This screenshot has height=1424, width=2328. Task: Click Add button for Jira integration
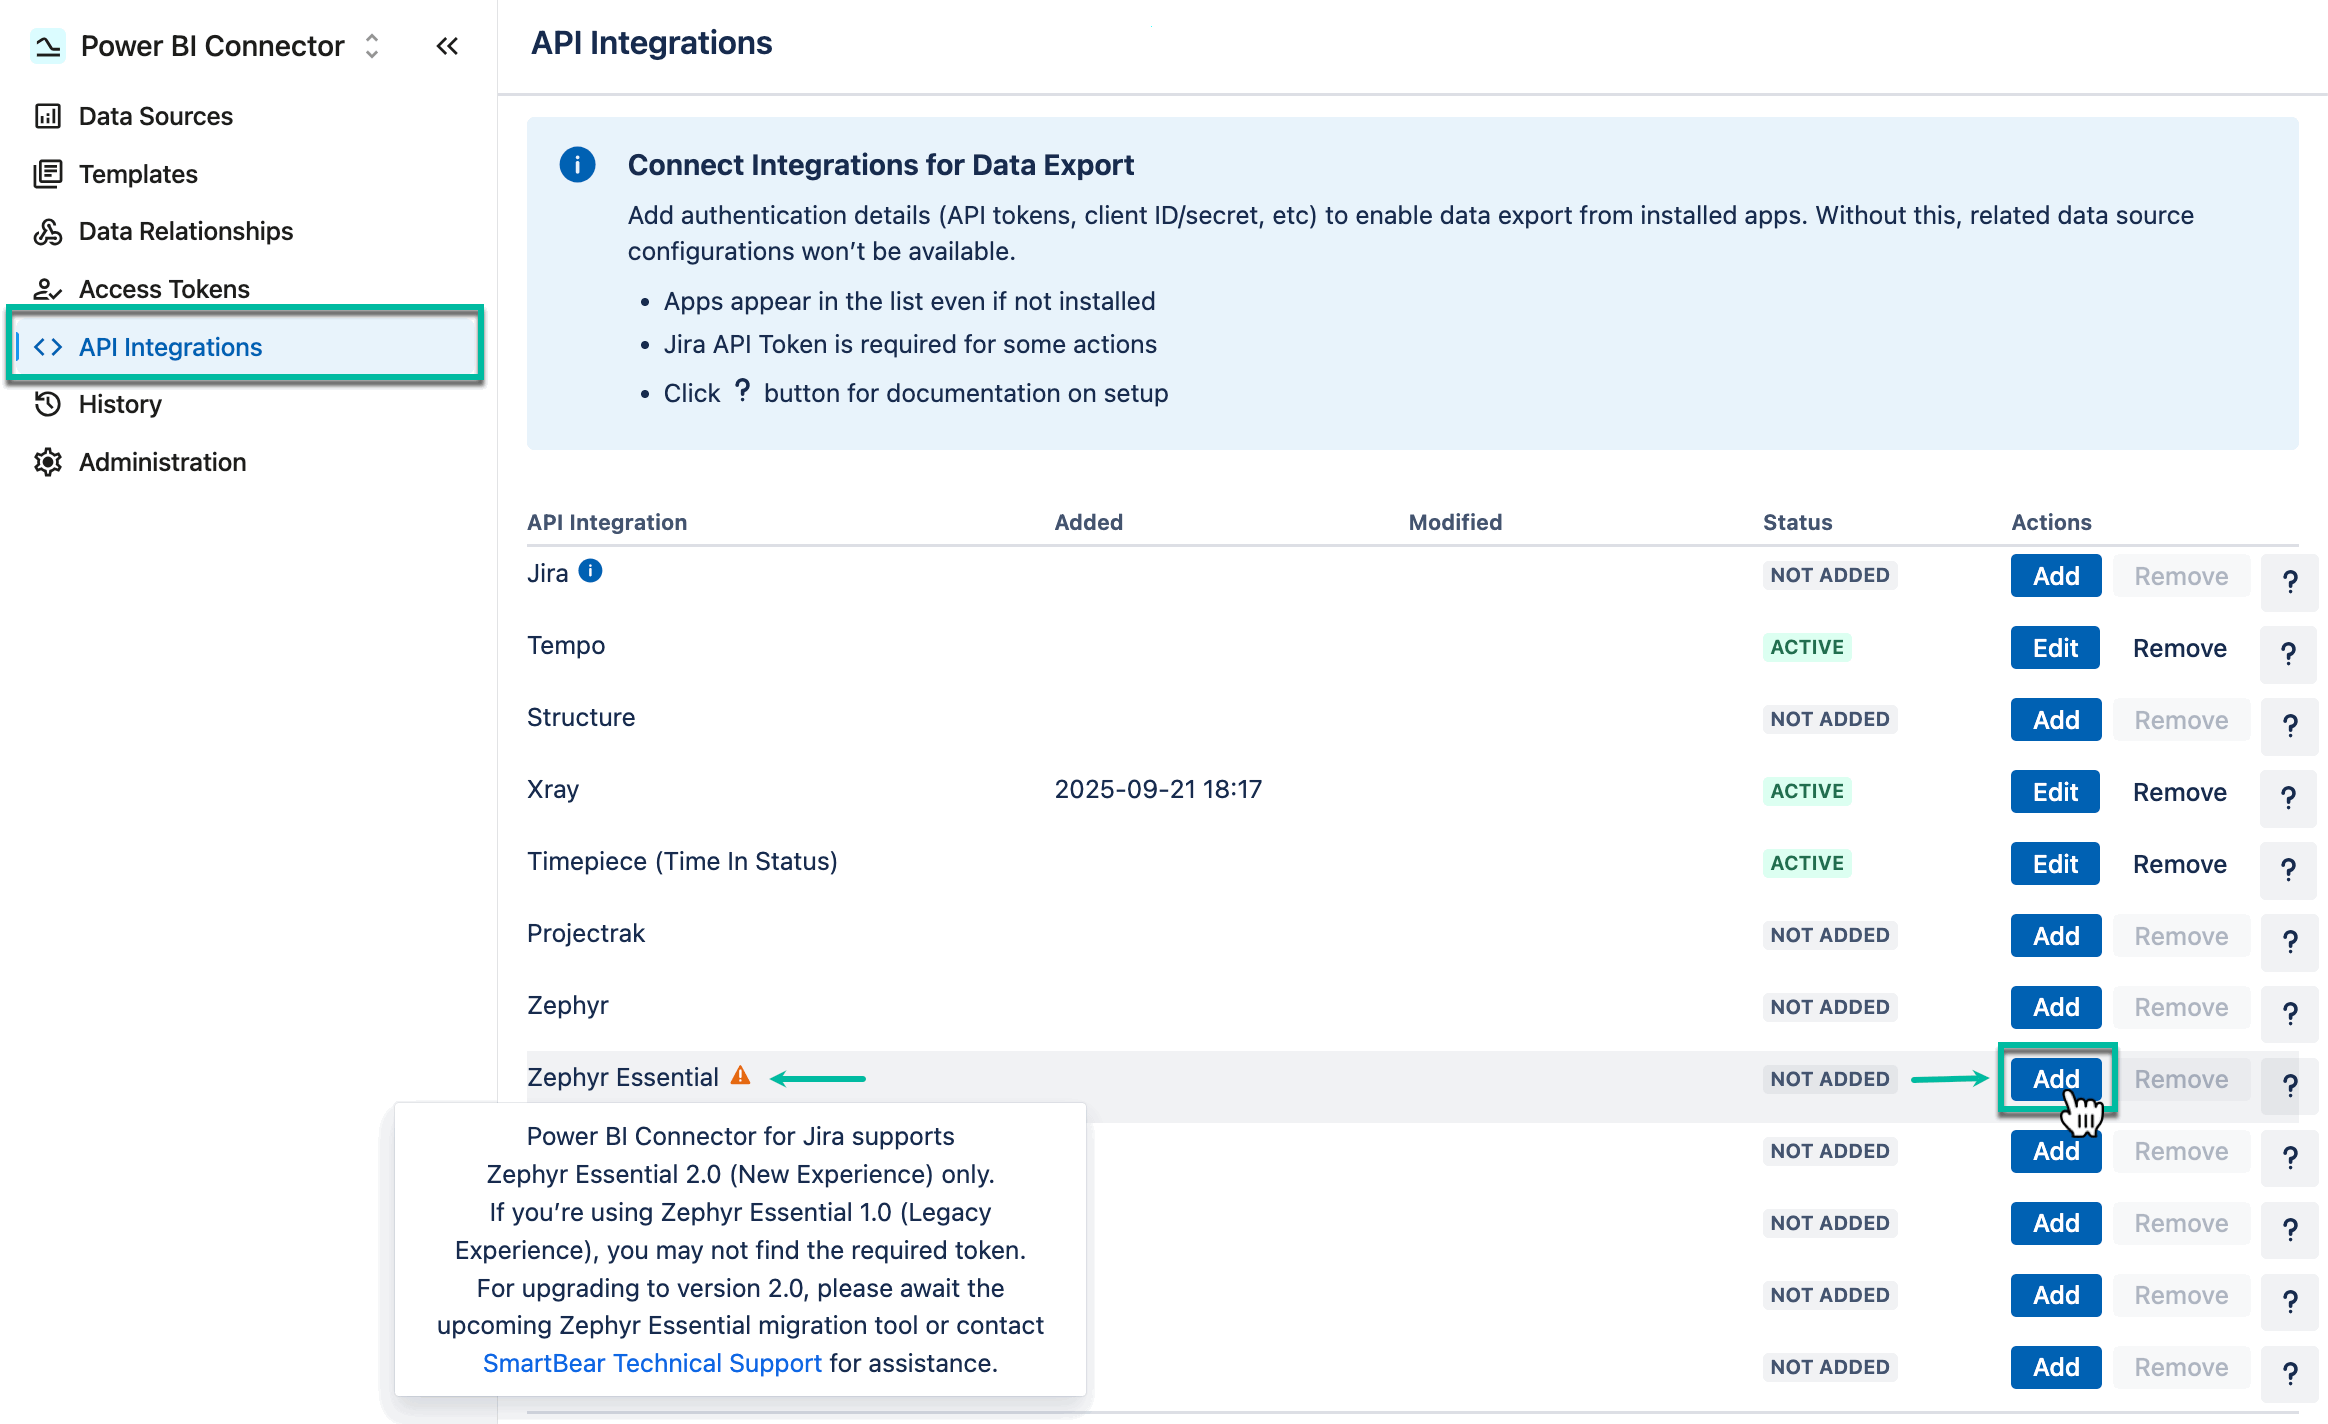2055,575
